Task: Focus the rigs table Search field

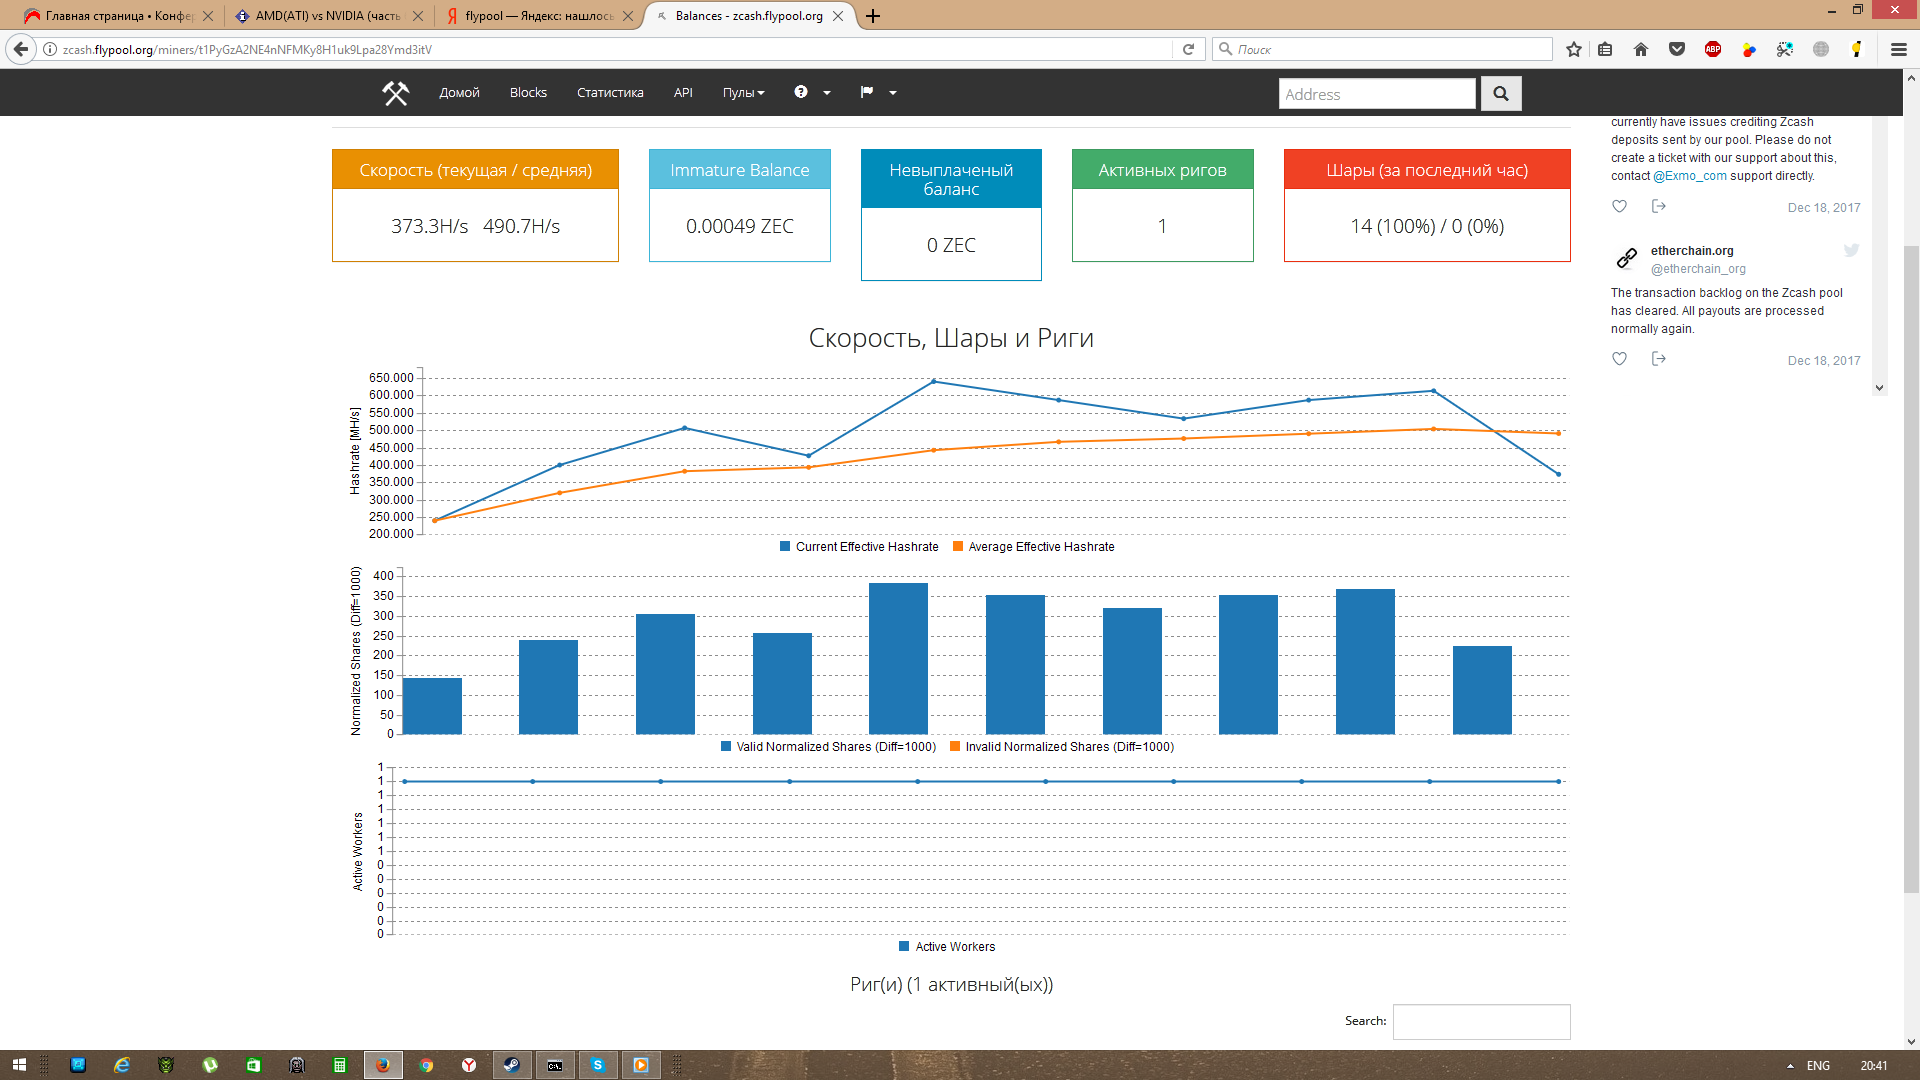Action: tap(1481, 1021)
